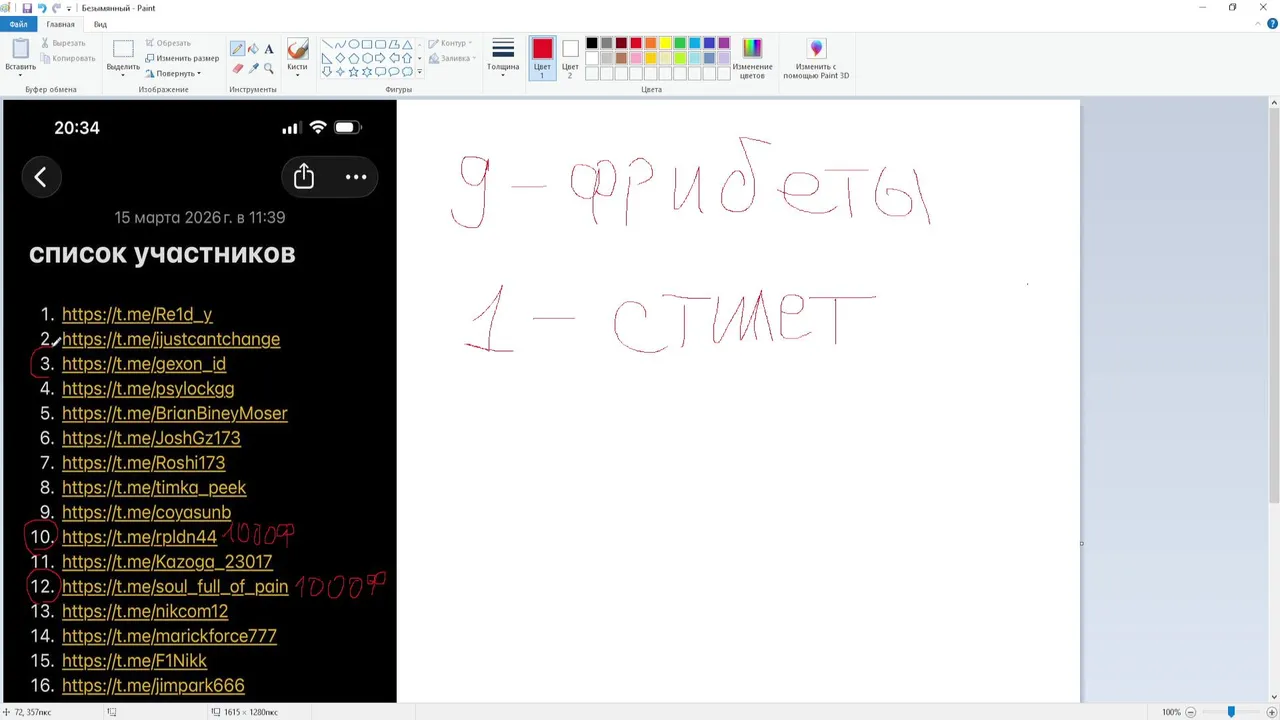The image size is (1280, 720).
Task: Switch to the Вид tab
Action: [100, 24]
